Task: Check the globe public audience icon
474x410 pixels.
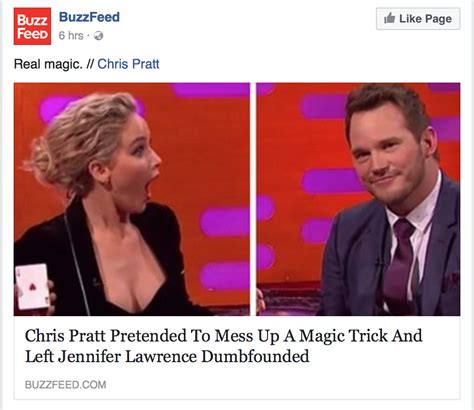Action: coord(98,36)
